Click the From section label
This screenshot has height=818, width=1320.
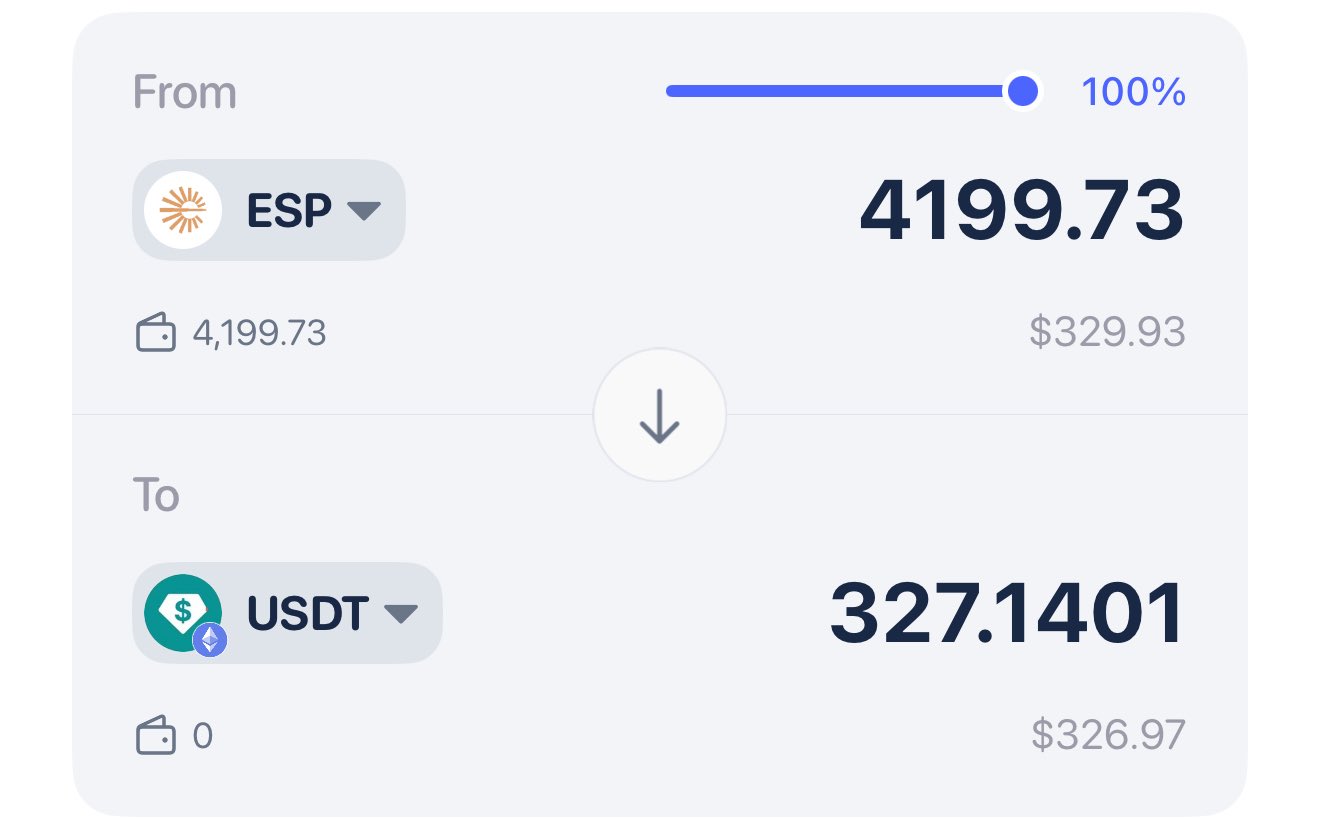pos(185,93)
